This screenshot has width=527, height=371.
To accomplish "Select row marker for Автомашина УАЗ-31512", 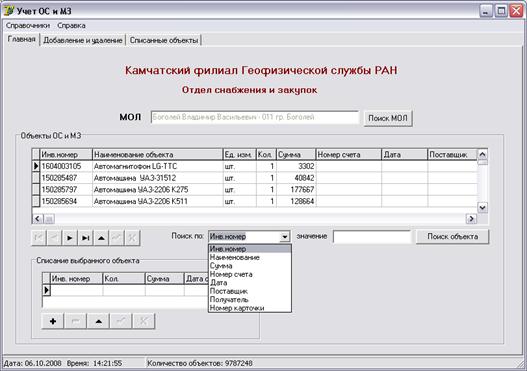I will tap(36, 178).
